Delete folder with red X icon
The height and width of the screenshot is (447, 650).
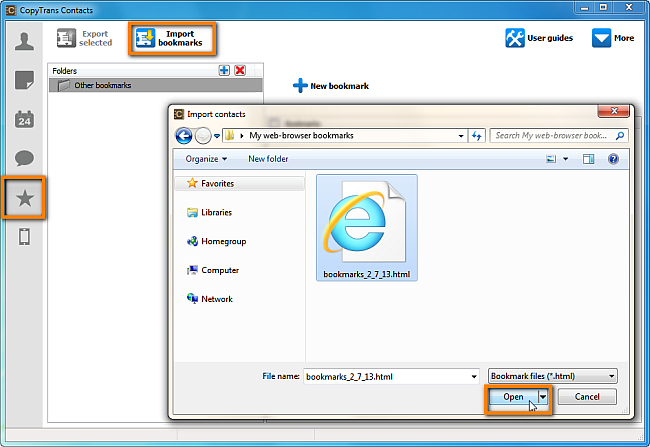(x=240, y=70)
